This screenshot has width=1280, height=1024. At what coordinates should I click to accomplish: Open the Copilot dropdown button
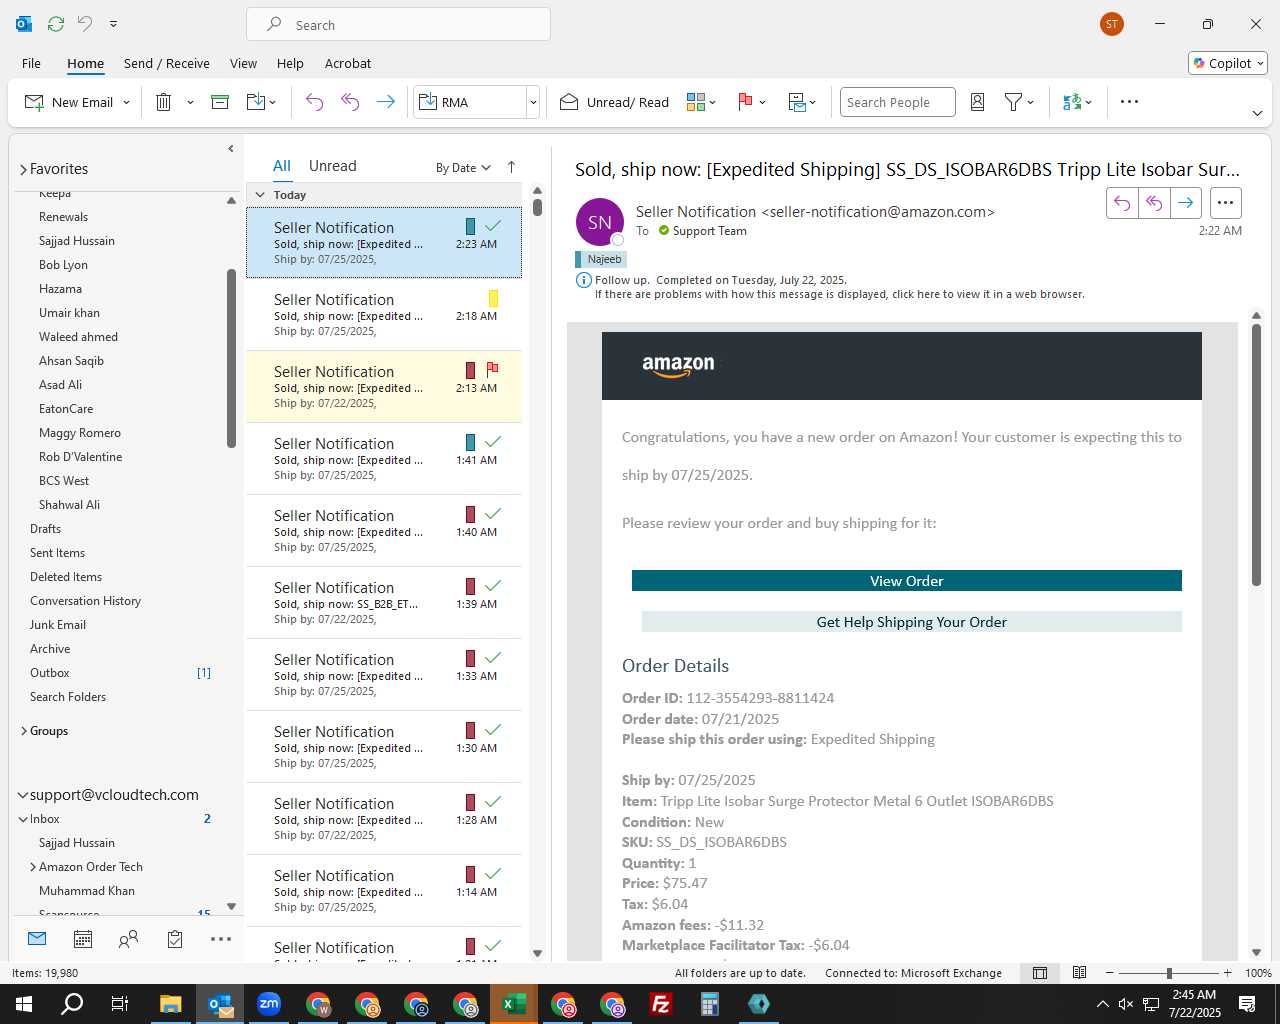pos(1228,63)
